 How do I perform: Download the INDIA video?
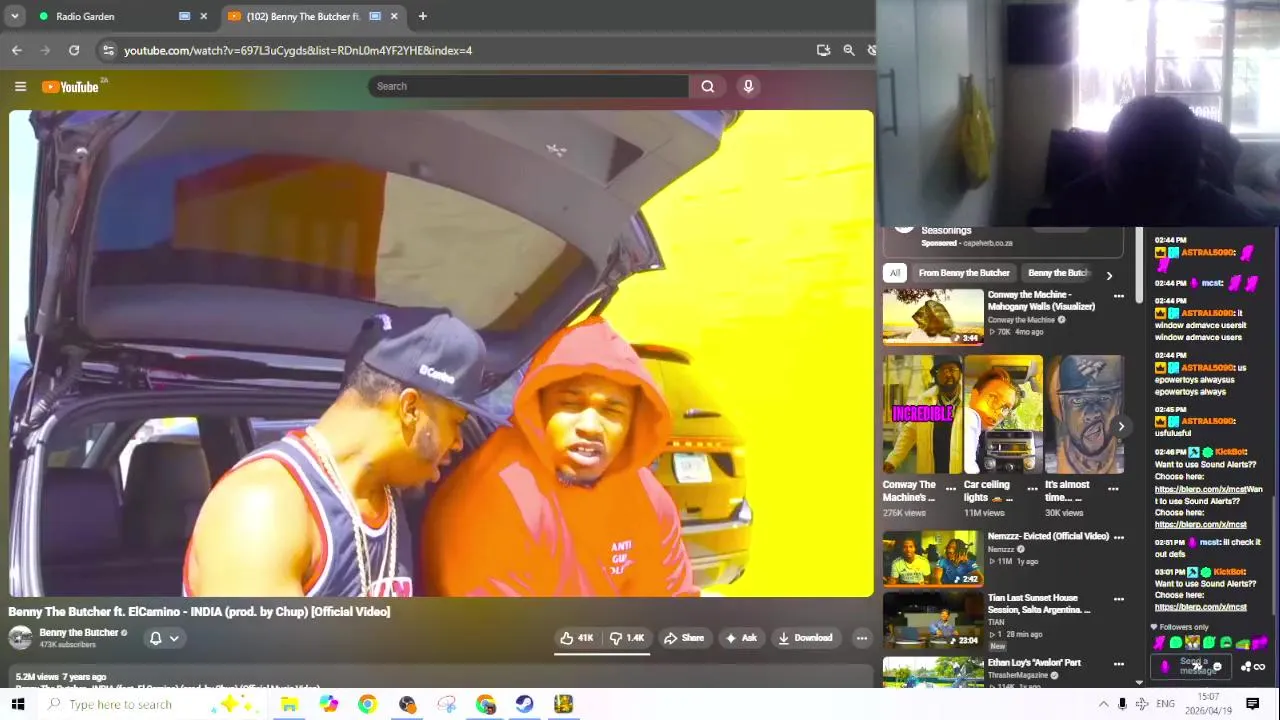click(x=805, y=638)
